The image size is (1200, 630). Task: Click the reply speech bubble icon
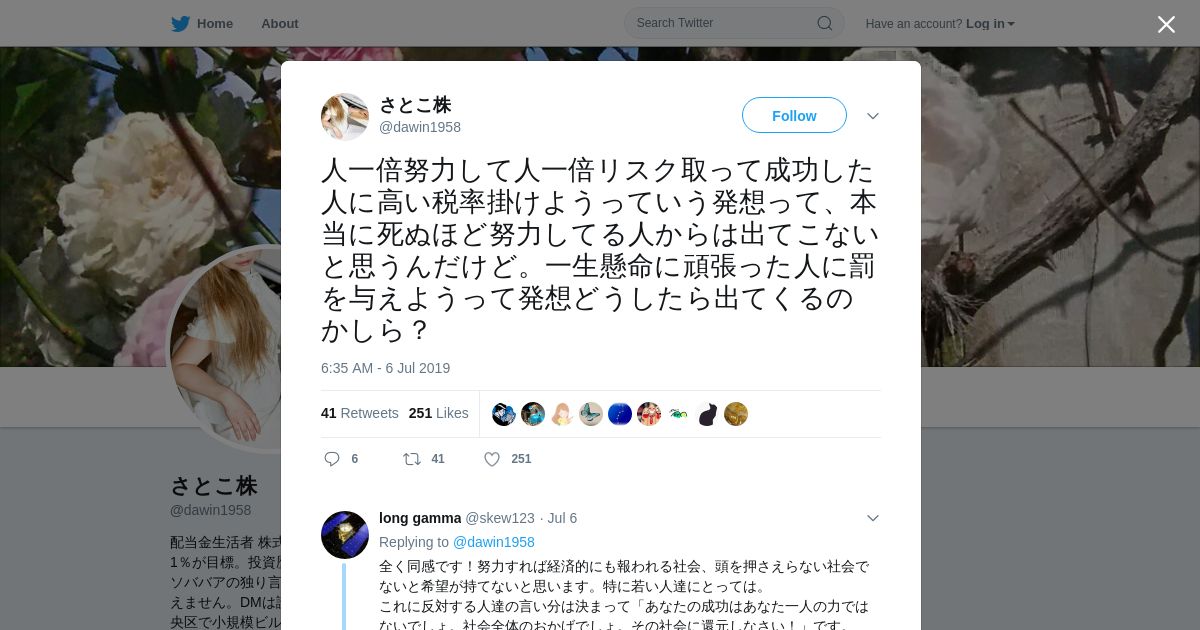tap(332, 459)
